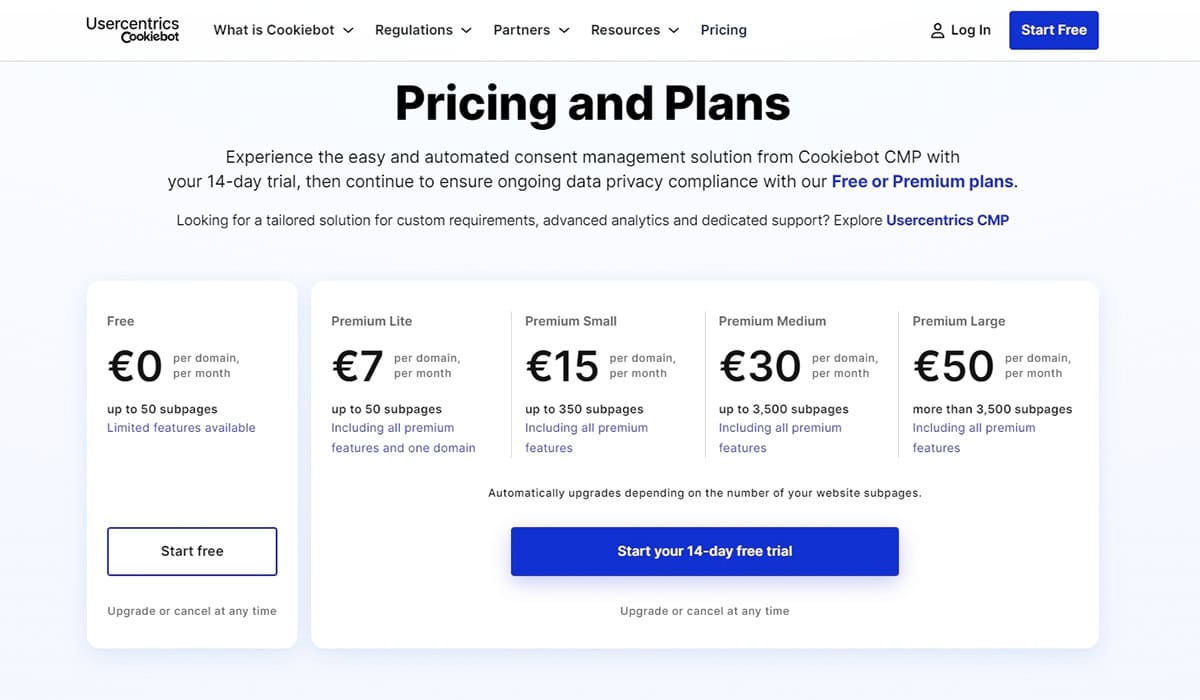
Task: Expand the What is Cookiebot chevron
Action: click(x=348, y=30)
